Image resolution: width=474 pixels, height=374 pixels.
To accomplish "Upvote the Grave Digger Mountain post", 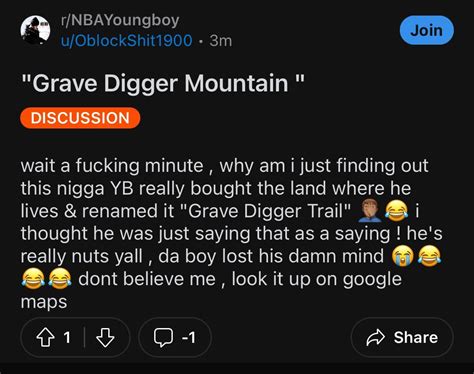I will 46,337.
